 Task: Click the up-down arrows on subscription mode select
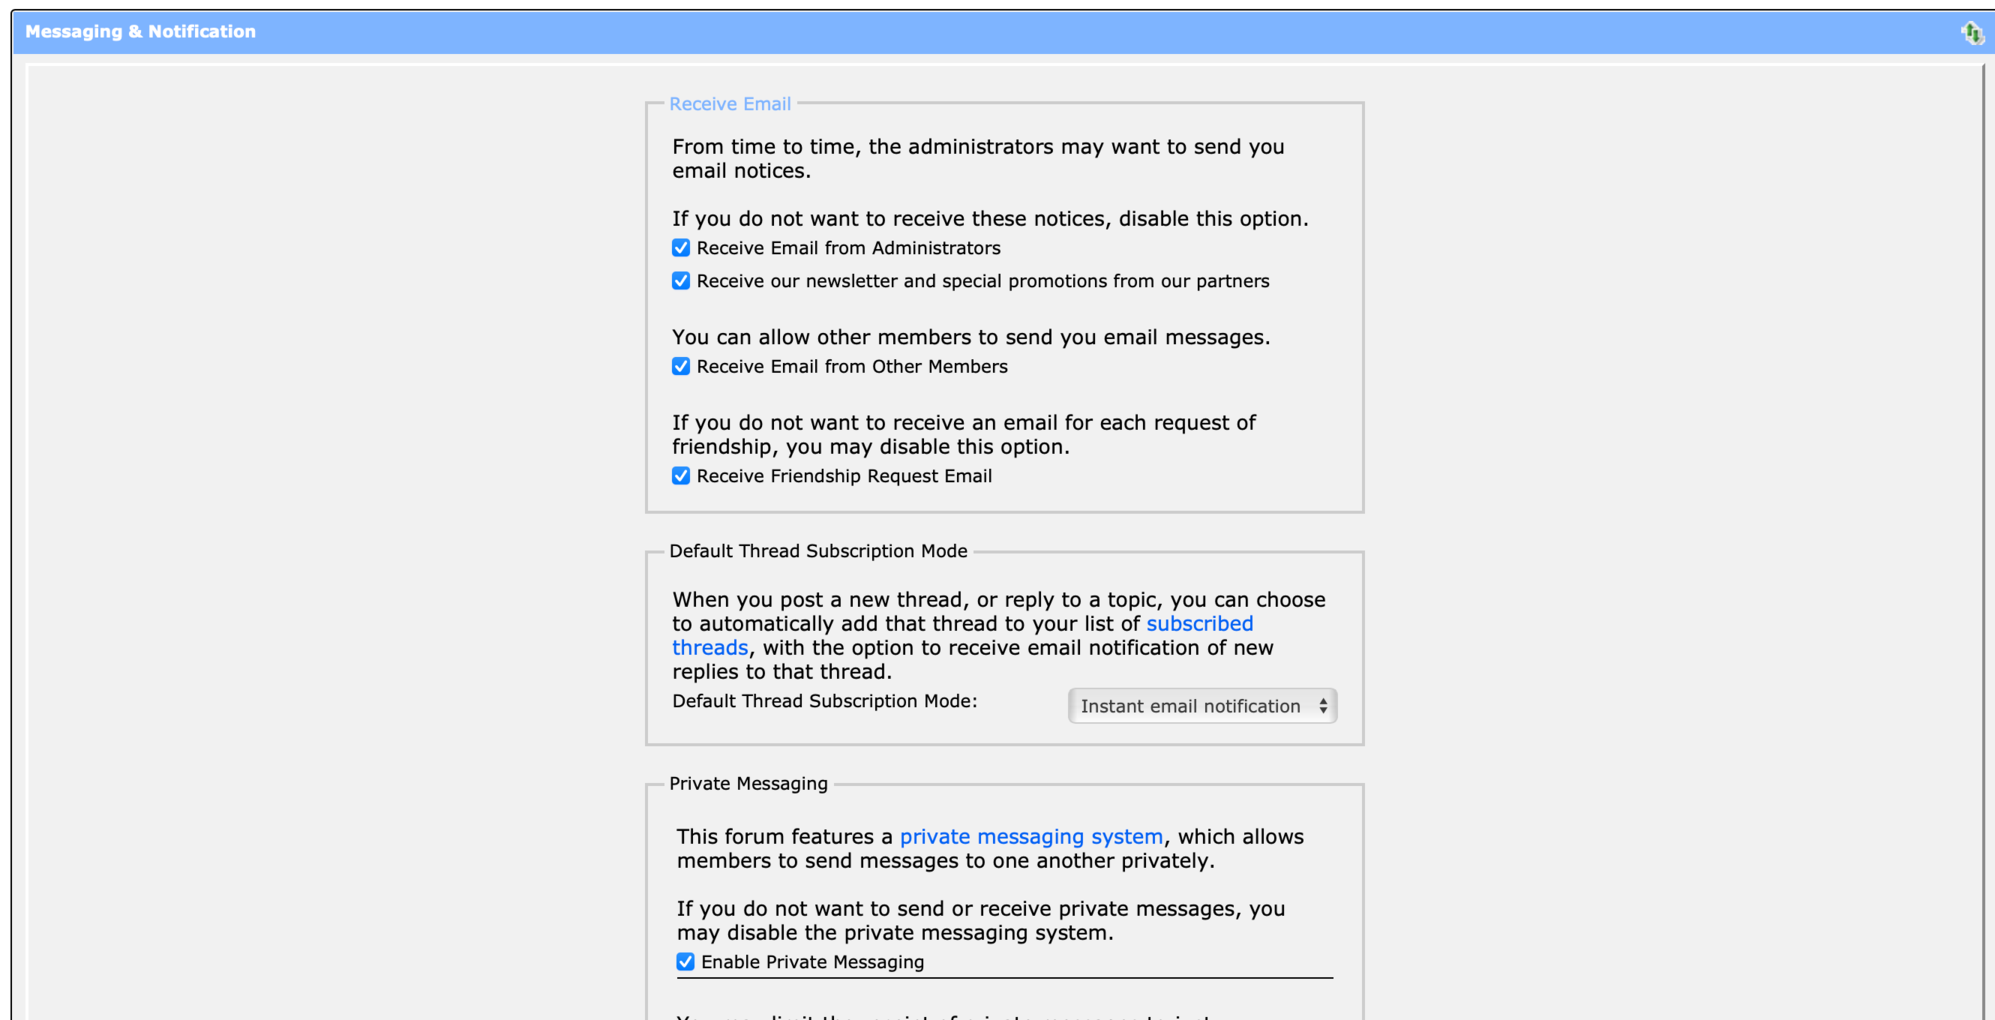pos(1322,706)
